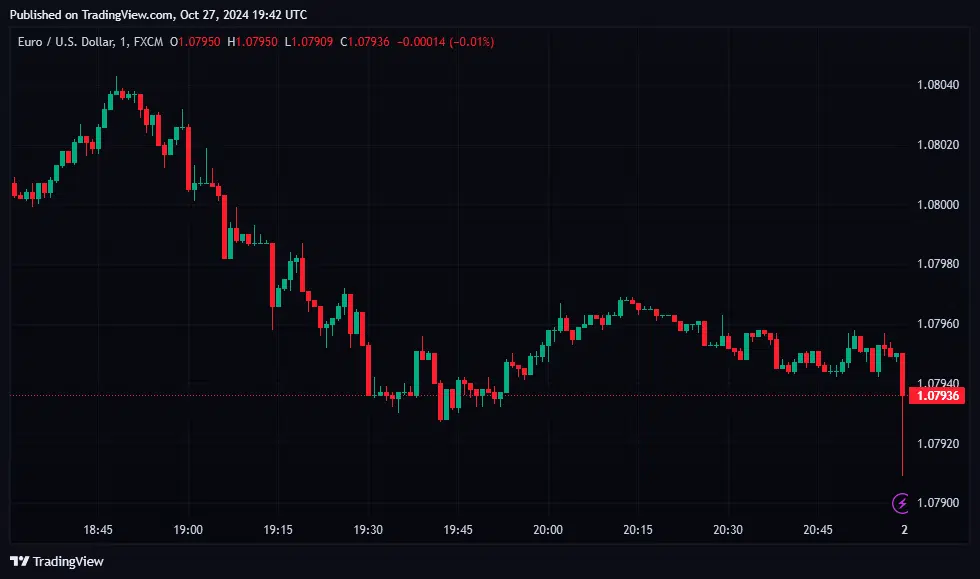The height and width of the screenshot is (579, 980).
Task: Click the 1.07960 price axis label
Action: [938, 324]
